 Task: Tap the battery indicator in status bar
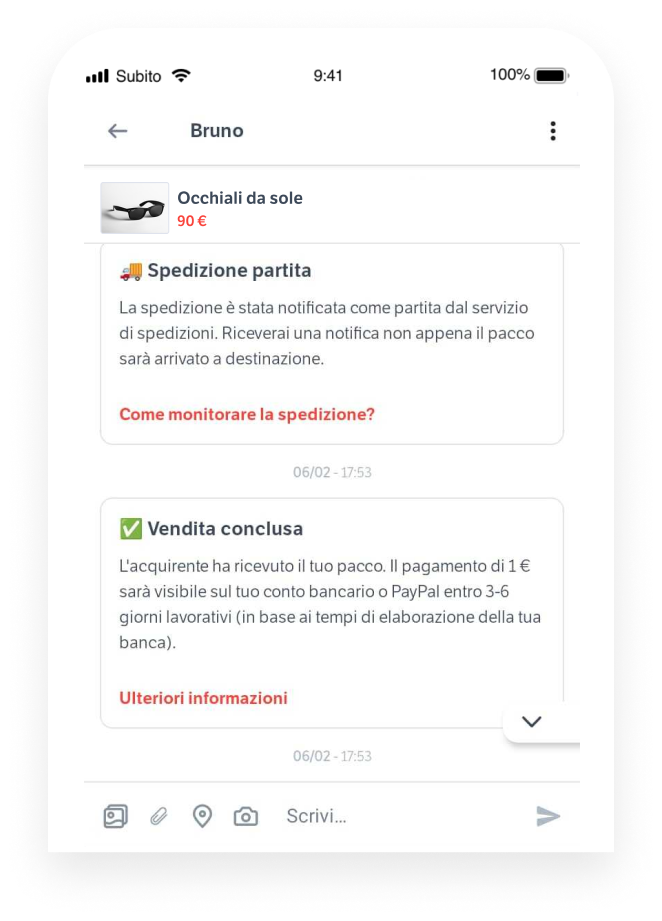(552, 76)
